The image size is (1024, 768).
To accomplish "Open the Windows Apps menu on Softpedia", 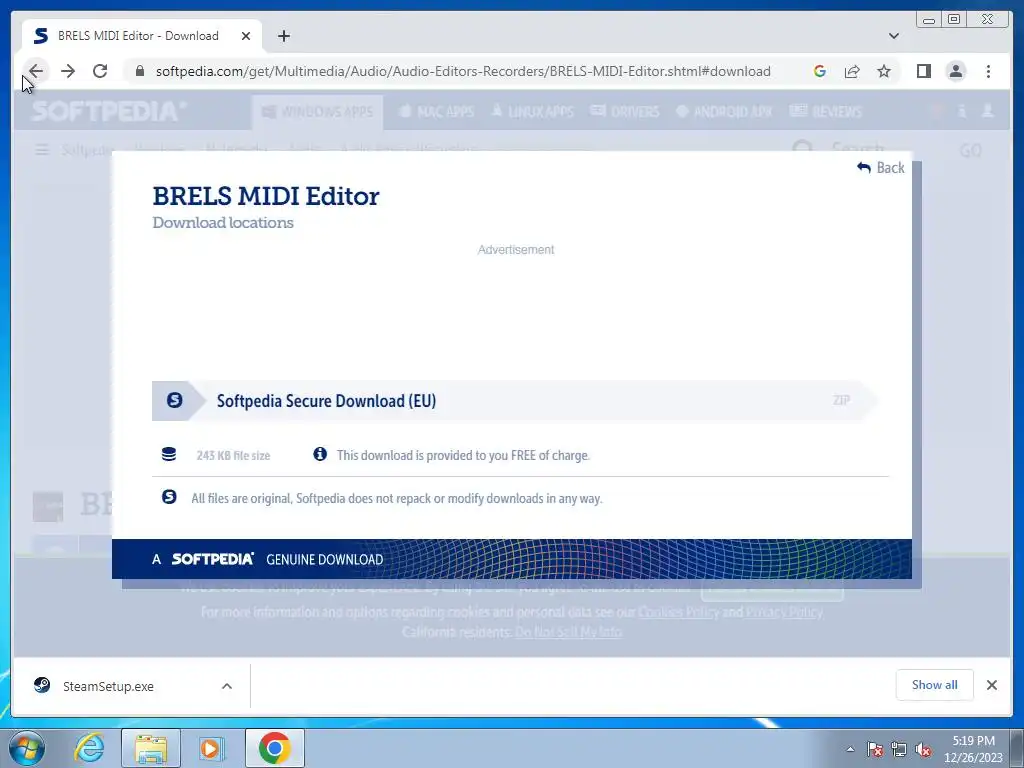I will 317,112.
